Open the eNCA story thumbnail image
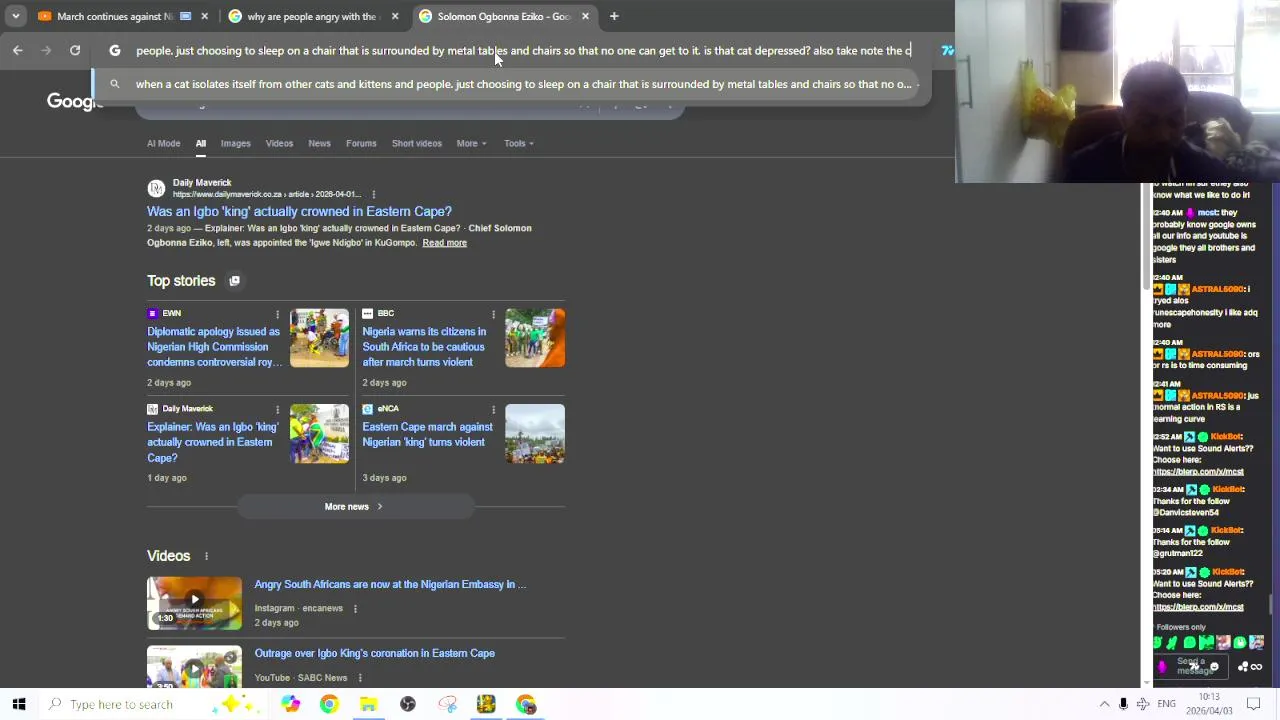The width and height of the screenshot is (1280, 720). 535,433
